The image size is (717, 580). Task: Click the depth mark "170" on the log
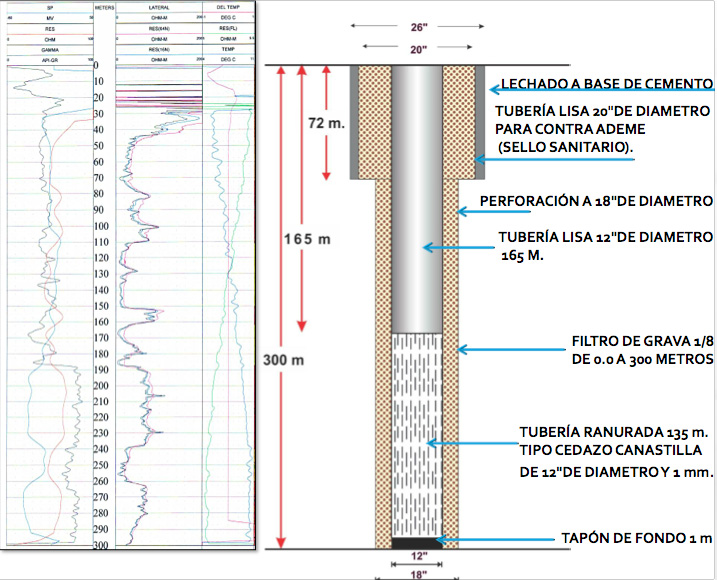tap(101, 338)
